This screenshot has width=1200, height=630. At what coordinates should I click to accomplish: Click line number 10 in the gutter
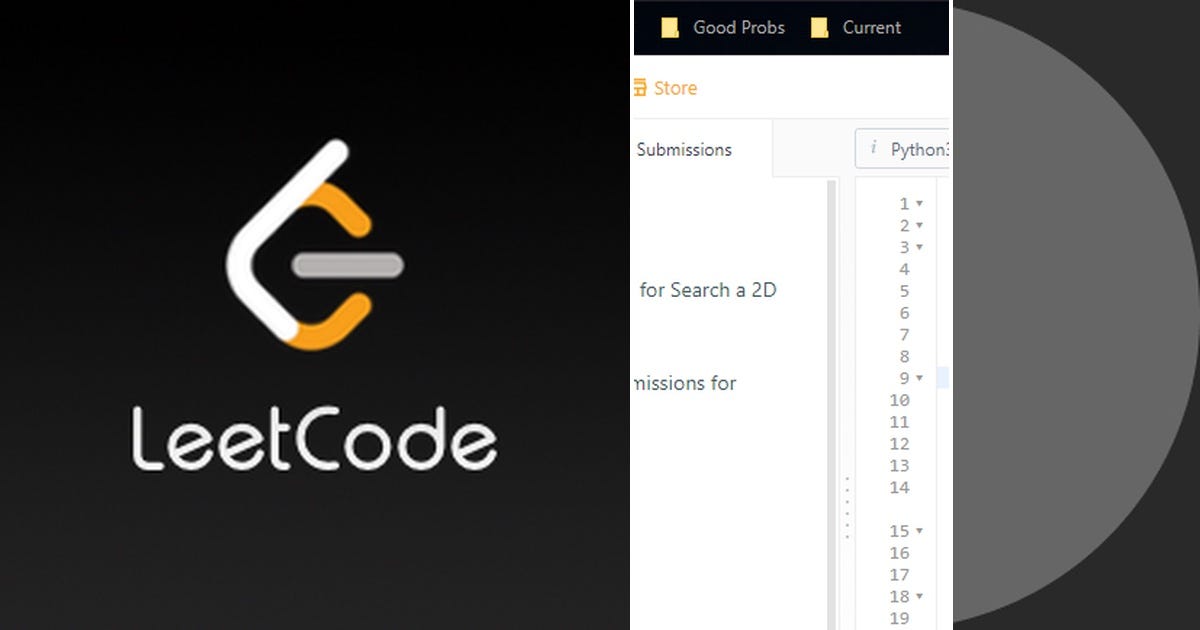[x=899, y=400]
